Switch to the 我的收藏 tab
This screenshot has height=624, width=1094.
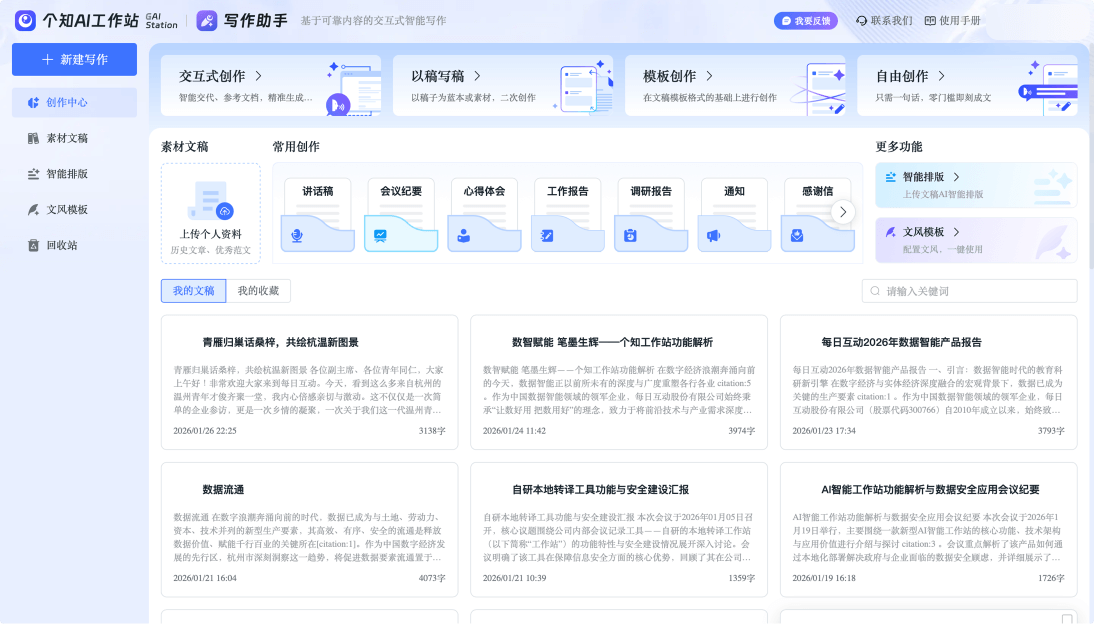[258, 291]
